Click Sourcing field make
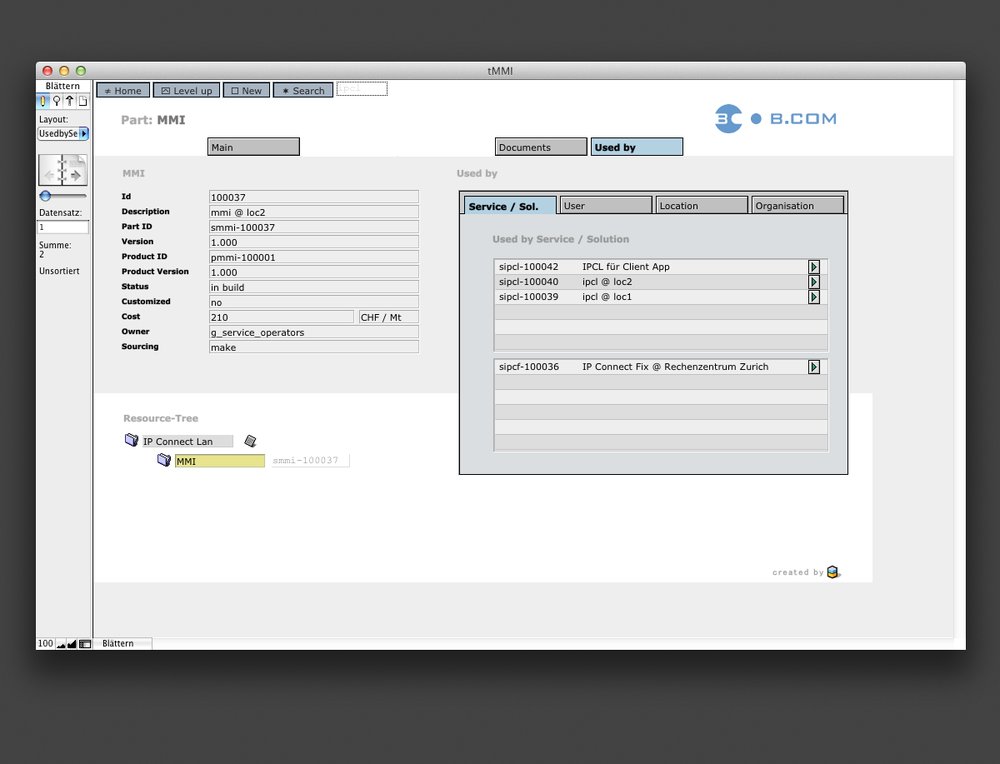 (x=314, y=347)
